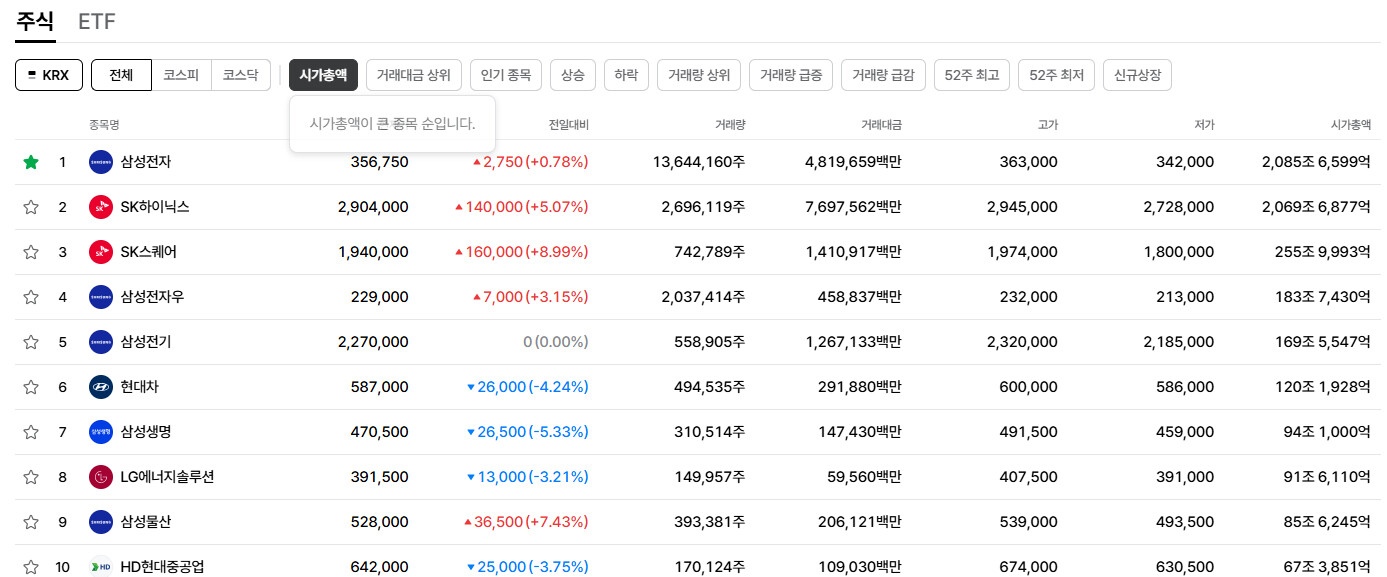The width and height of the screenshot is (1387, 577).
Task: Unfavorite the 삼성전자 green star
Action: pyautogui.click(x=31, y=162)
